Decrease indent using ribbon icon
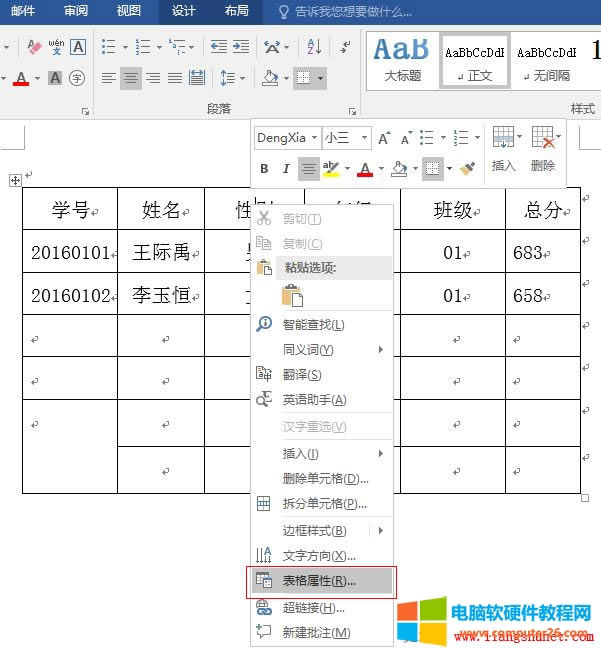The height and width of the screenshot is (653, 601). (x=219, y=47)
